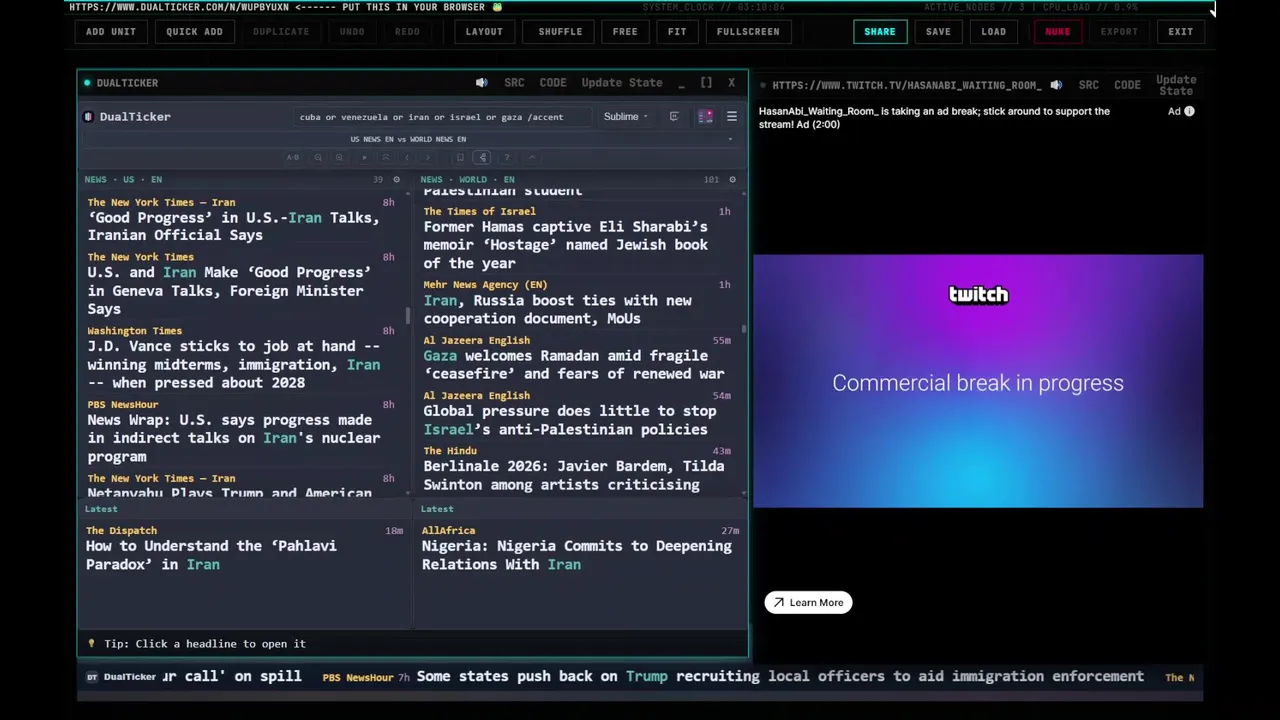Click the purple layout icon in DualTicker header
This screenshot has height=720, width=1280.
pos(705,117)
